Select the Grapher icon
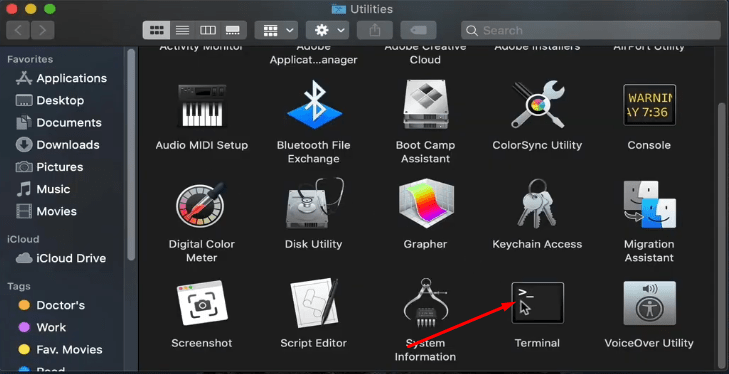 [x=426, y=204]
